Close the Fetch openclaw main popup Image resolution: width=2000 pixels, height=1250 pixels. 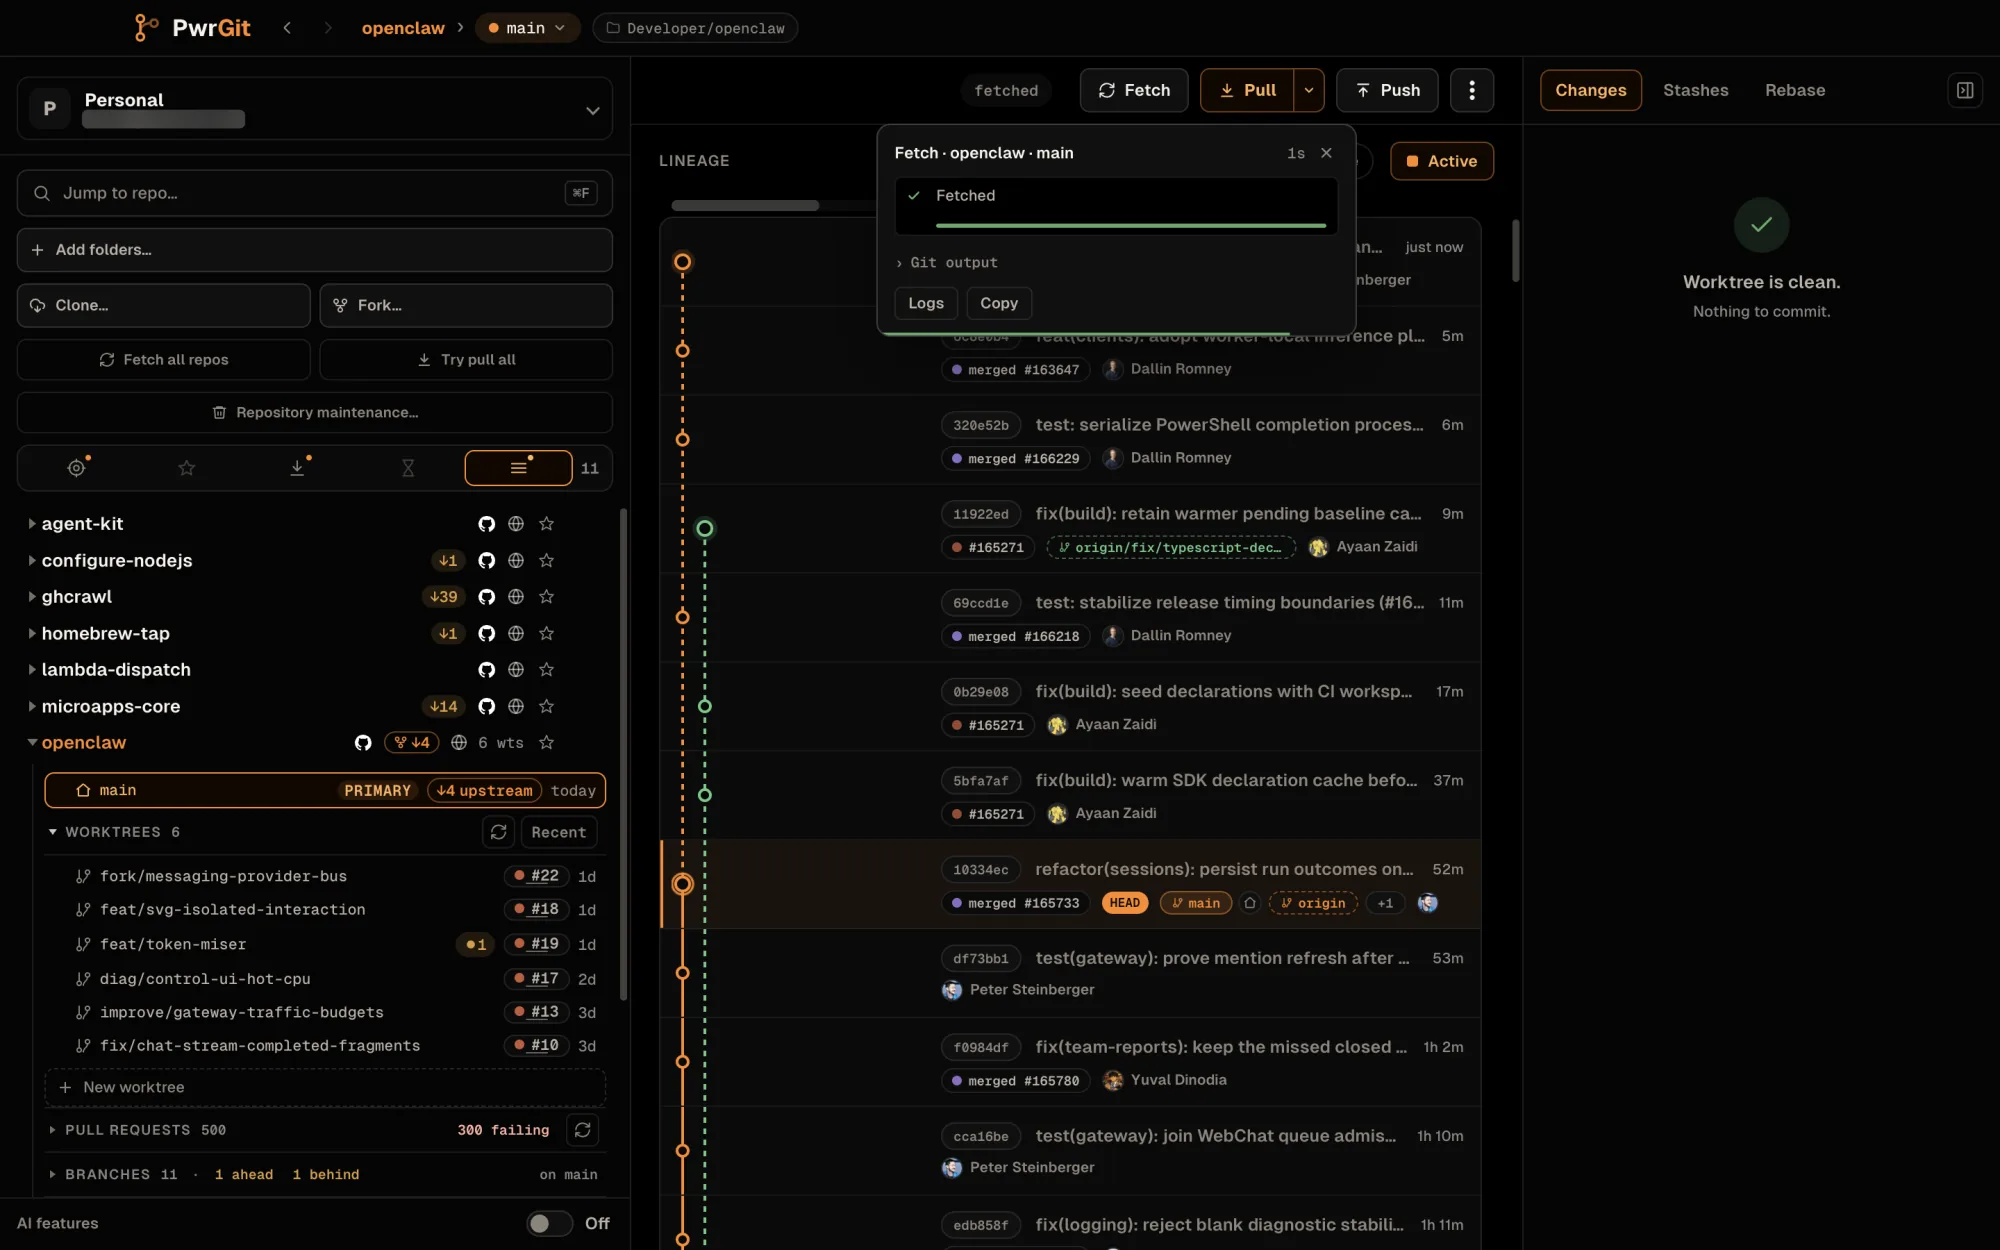click(x=1326, y=153)
